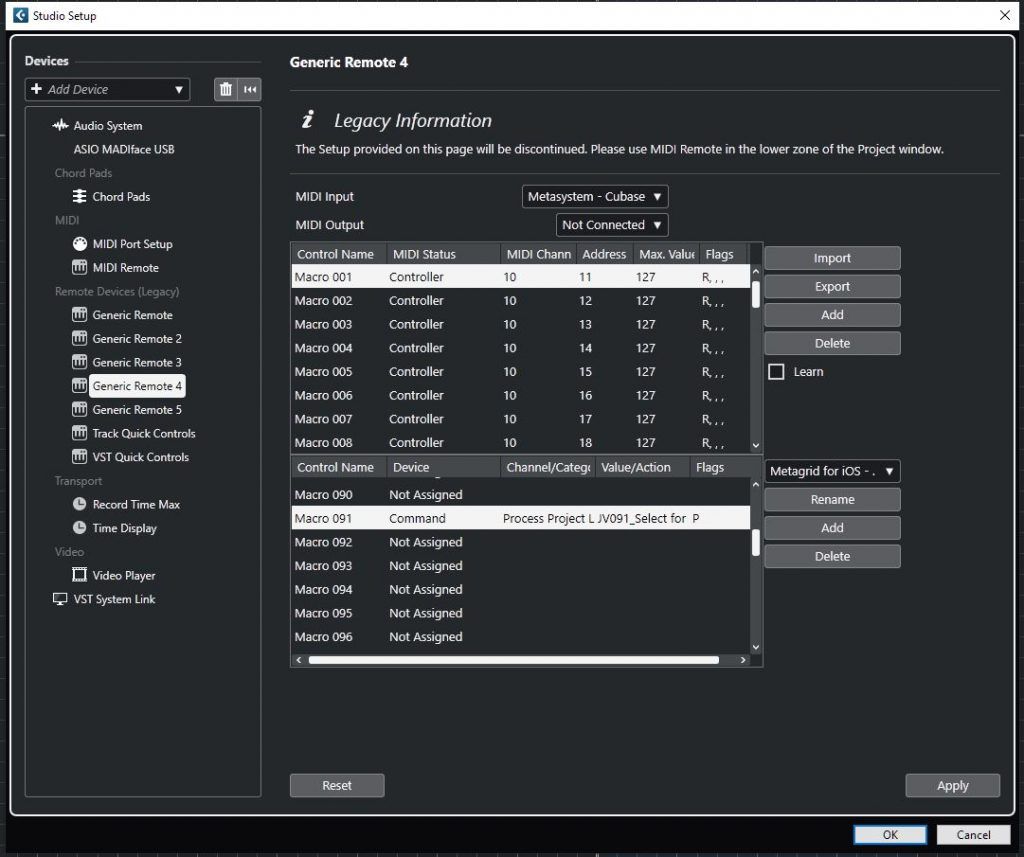1024x857 pixels.
Task: Click the icon beside Generic Remote 2
Action: 80,338
